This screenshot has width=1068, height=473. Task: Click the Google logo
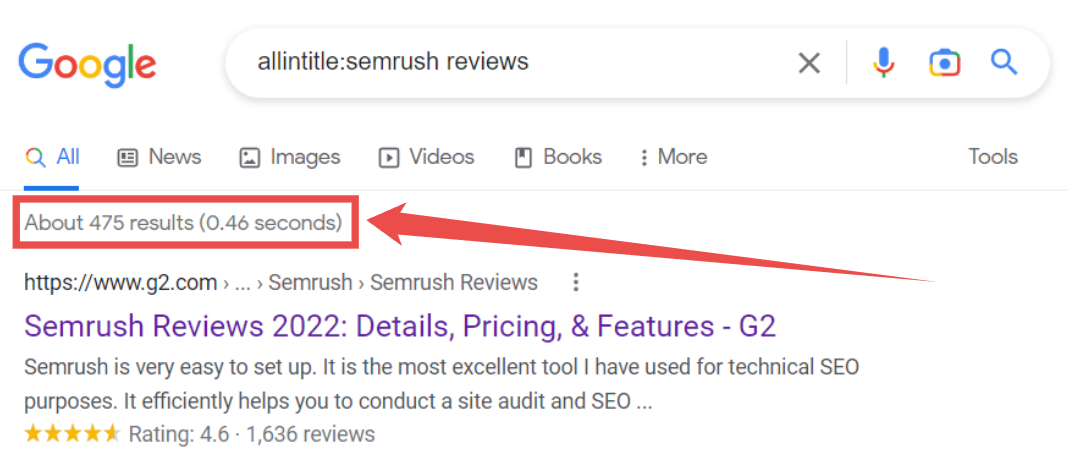(x=87, y=65)
